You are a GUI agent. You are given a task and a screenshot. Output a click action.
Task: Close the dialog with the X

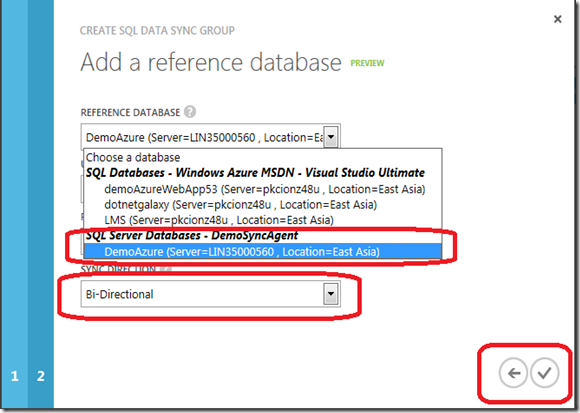[557, 19]
